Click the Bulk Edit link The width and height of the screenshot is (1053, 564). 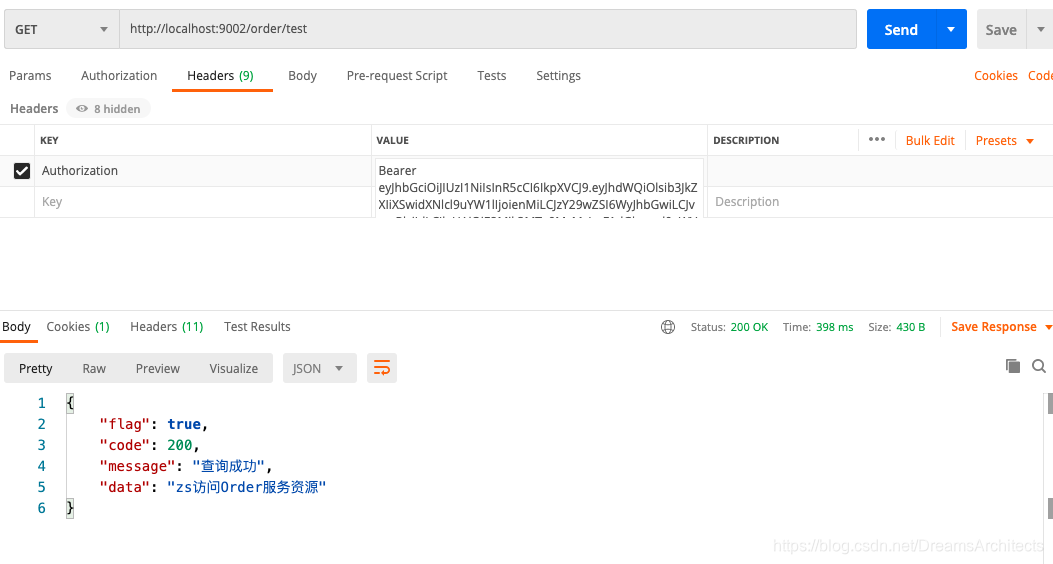click(930, 140)
